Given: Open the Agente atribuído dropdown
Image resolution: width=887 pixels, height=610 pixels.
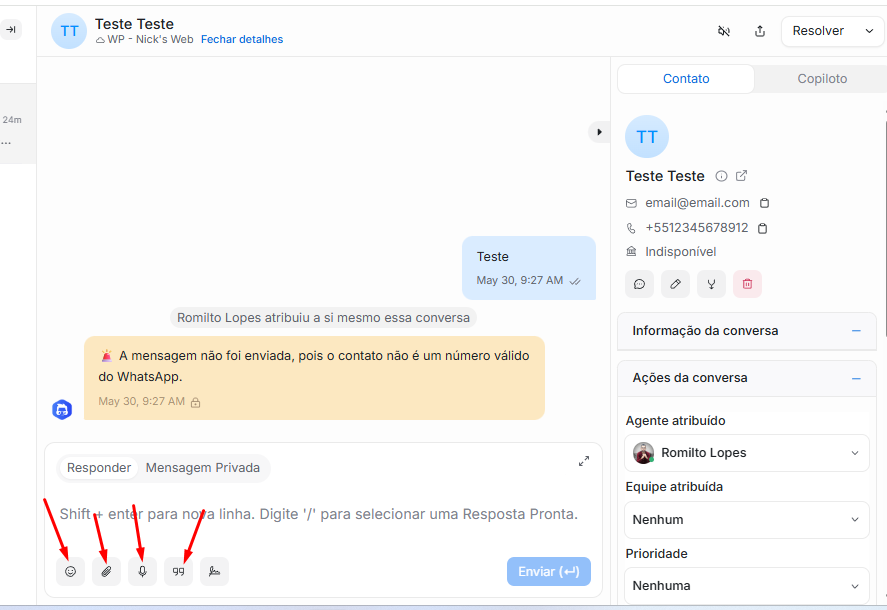Looking at the screenshot, I should click(x=745, y=453).
